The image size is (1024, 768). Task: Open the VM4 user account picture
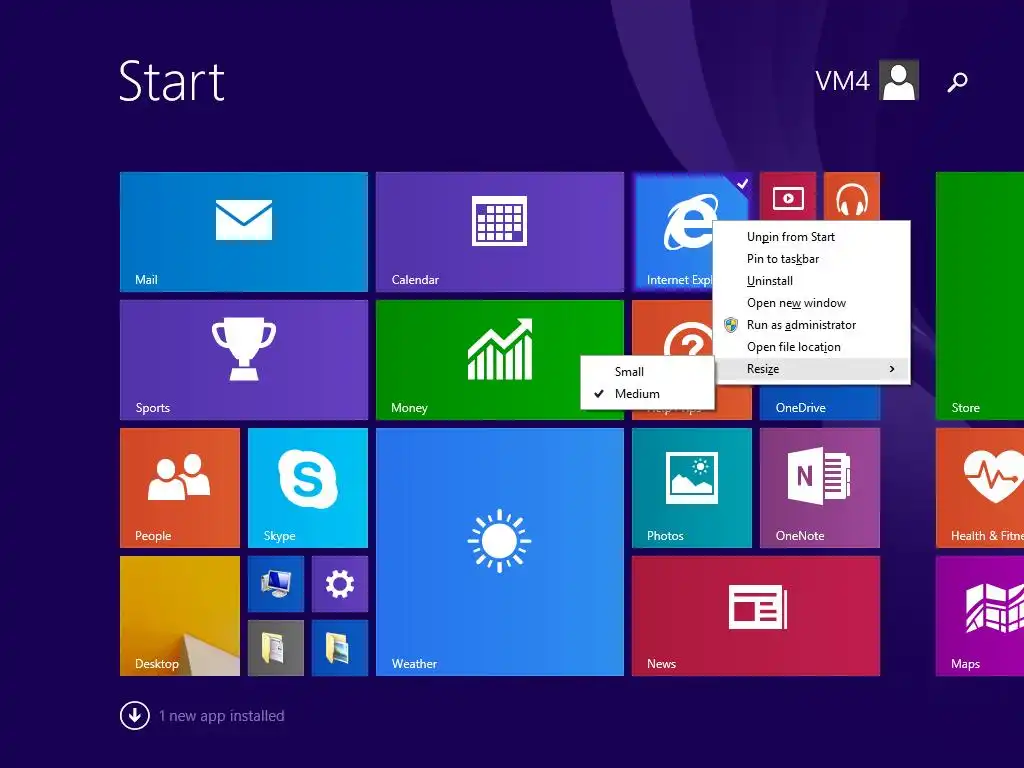pyautogui.click(x=899, y=80)
